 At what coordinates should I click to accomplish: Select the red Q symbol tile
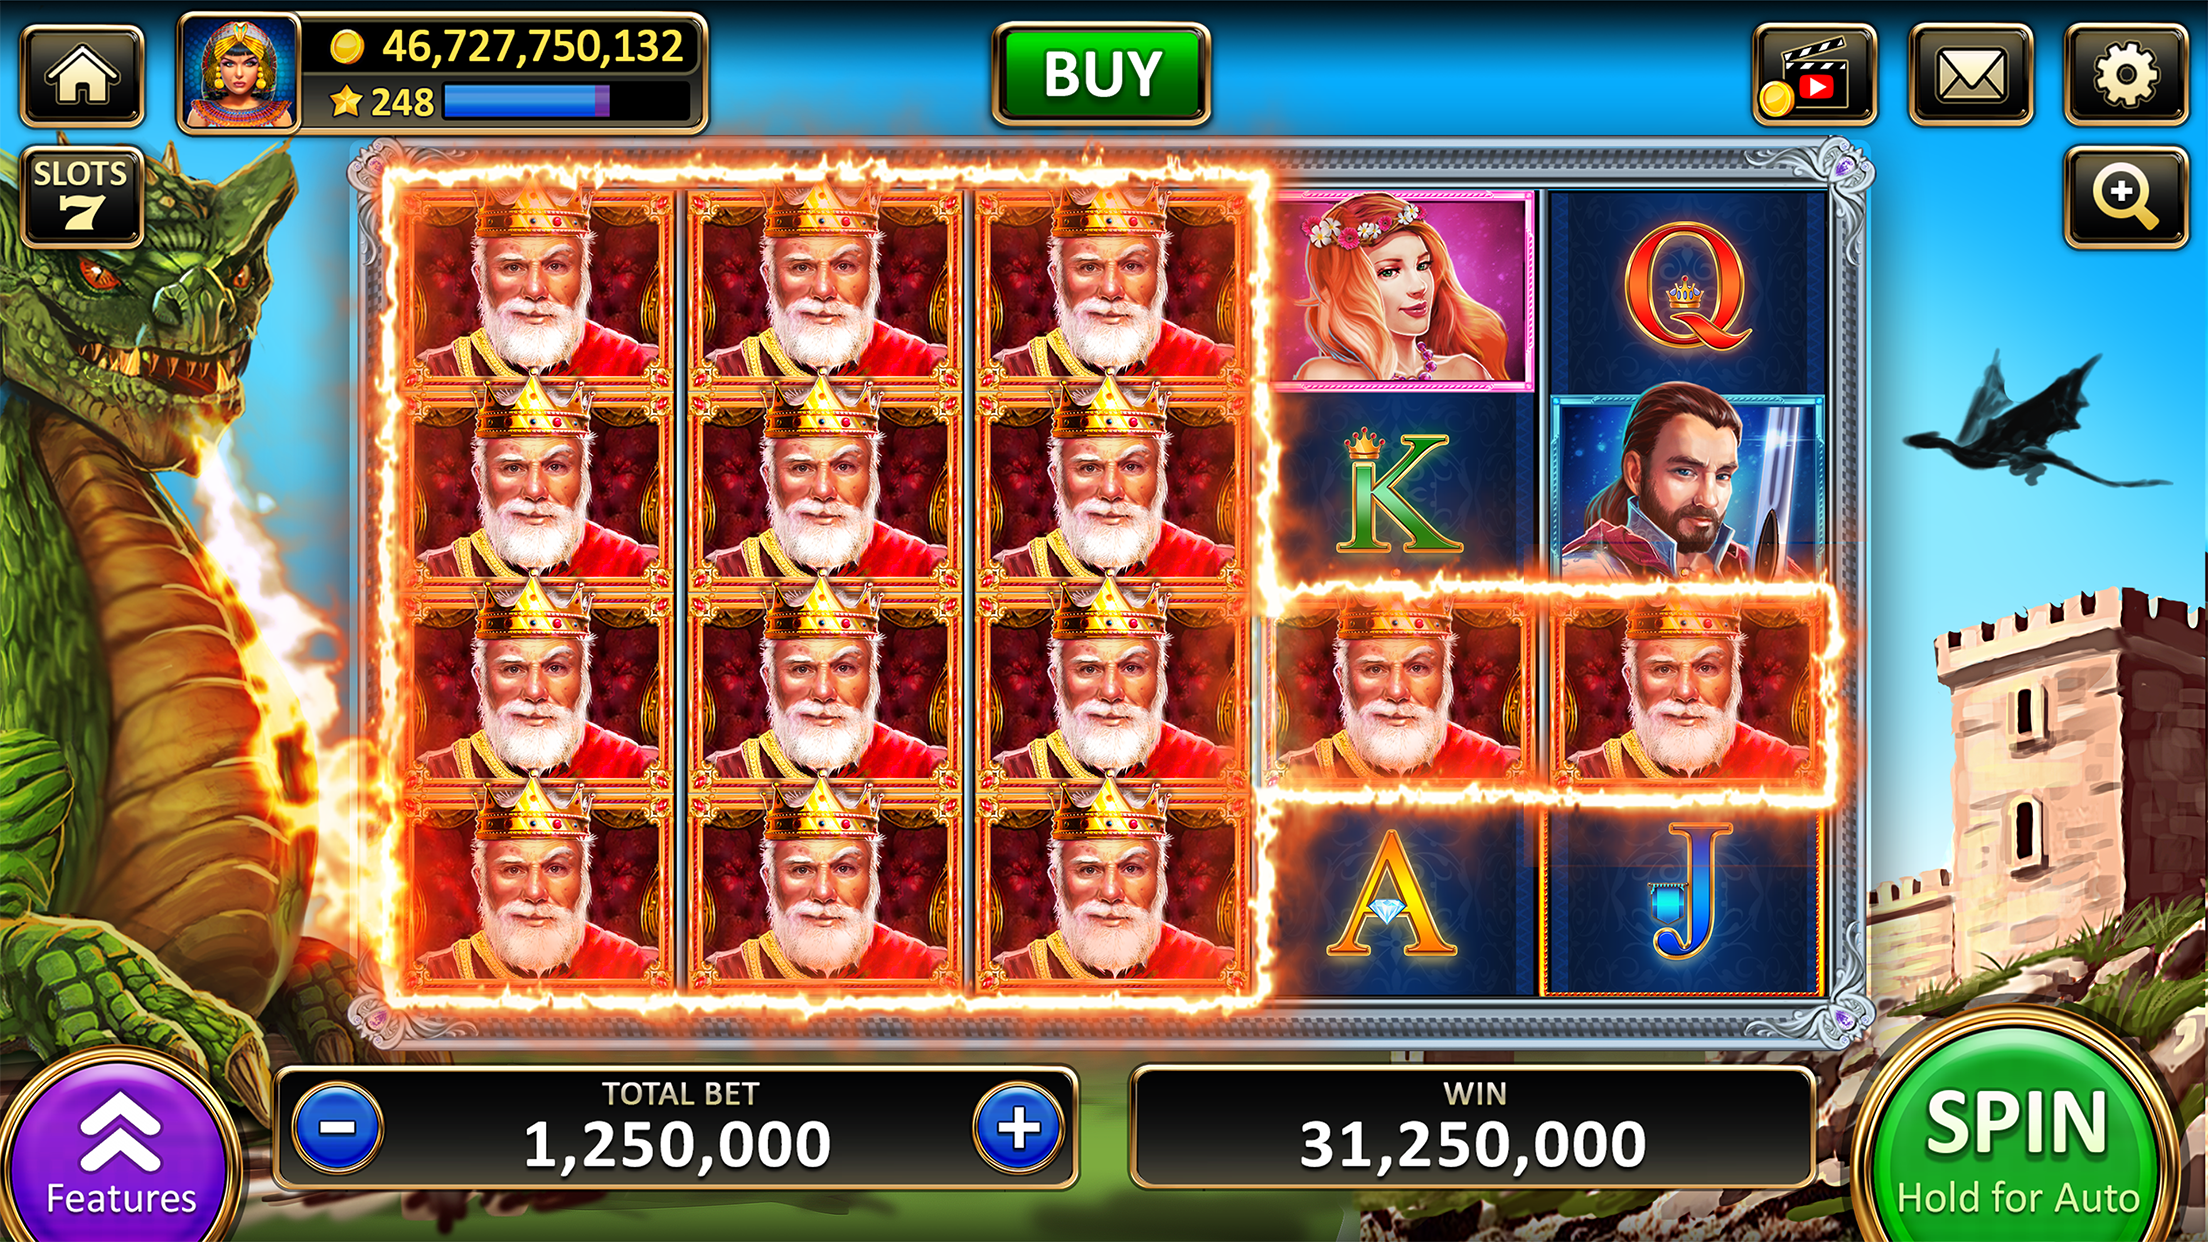[x=1686, y=290]
